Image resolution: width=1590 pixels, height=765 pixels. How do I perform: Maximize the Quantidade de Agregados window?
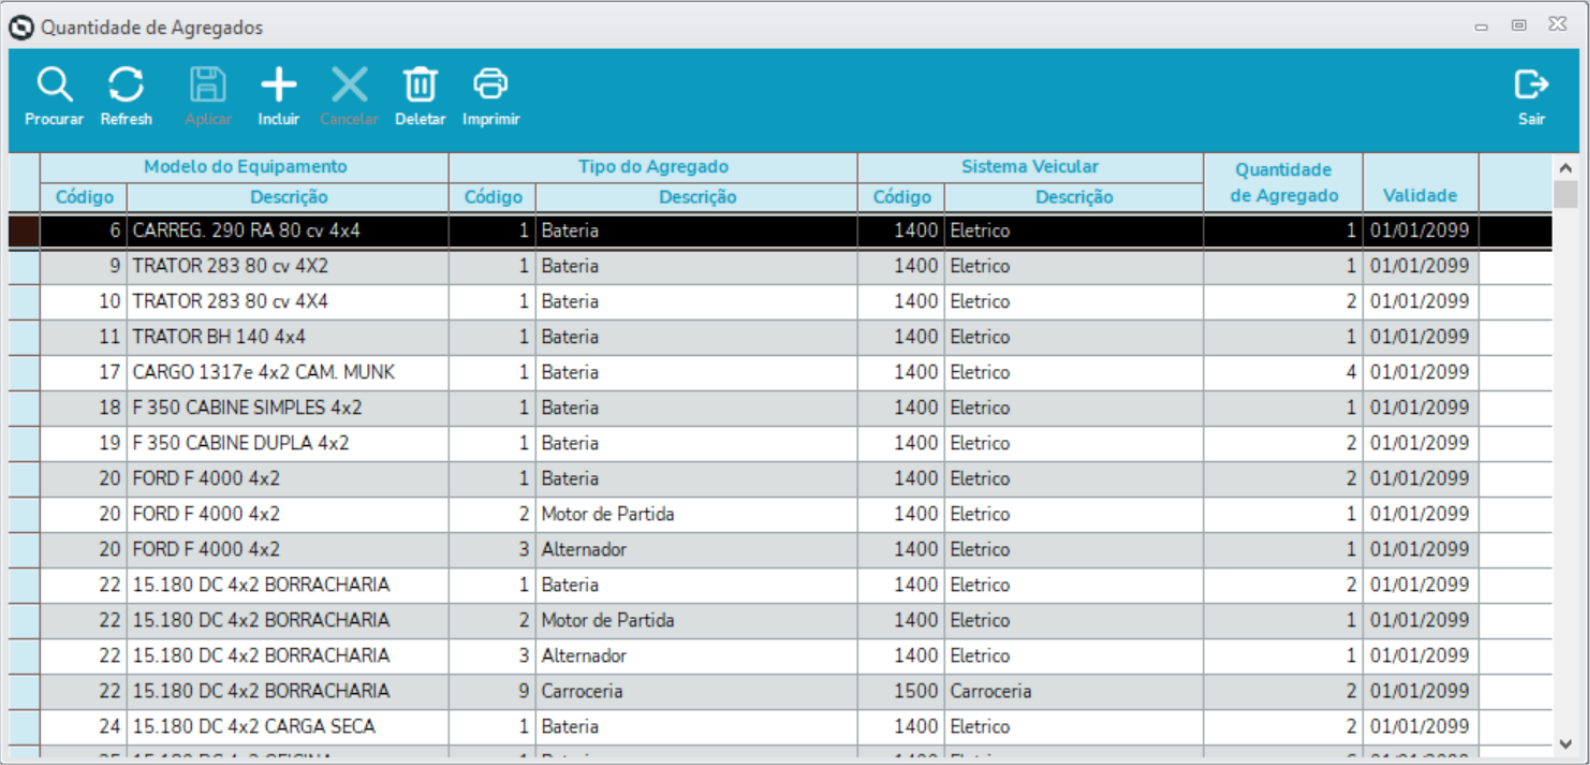1519,25
